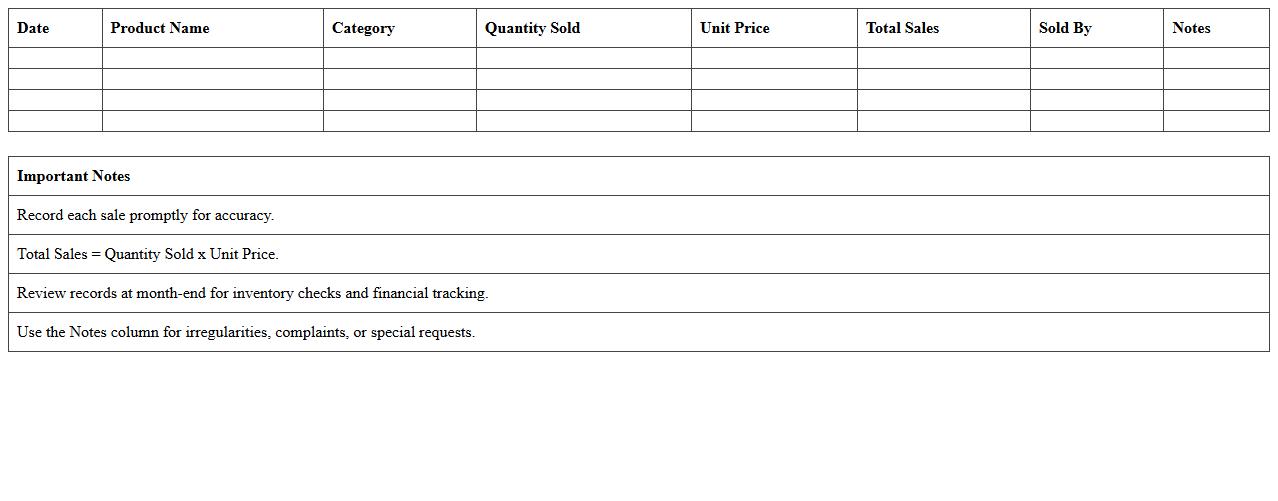The height and width of the screenshot is (501, 1278).
Task: Click the note about irregularities and complaints
Action: [246, 332]
